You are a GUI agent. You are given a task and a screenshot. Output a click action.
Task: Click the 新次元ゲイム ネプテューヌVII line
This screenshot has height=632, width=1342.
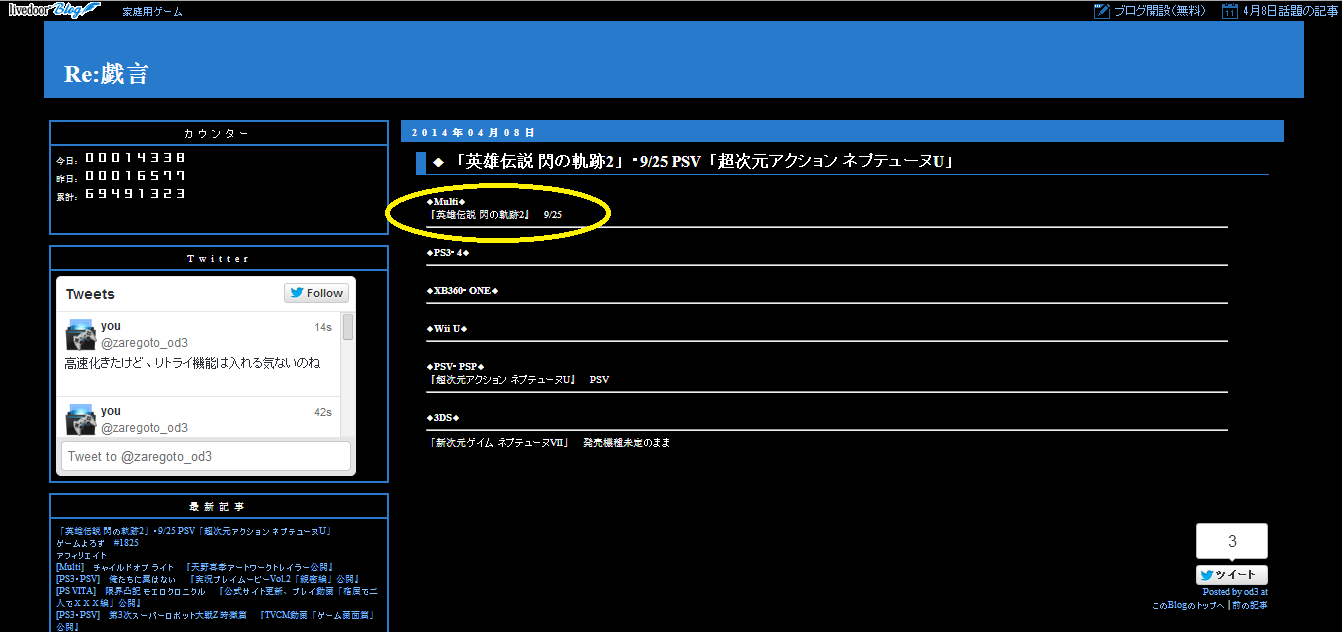coord(549,442)
